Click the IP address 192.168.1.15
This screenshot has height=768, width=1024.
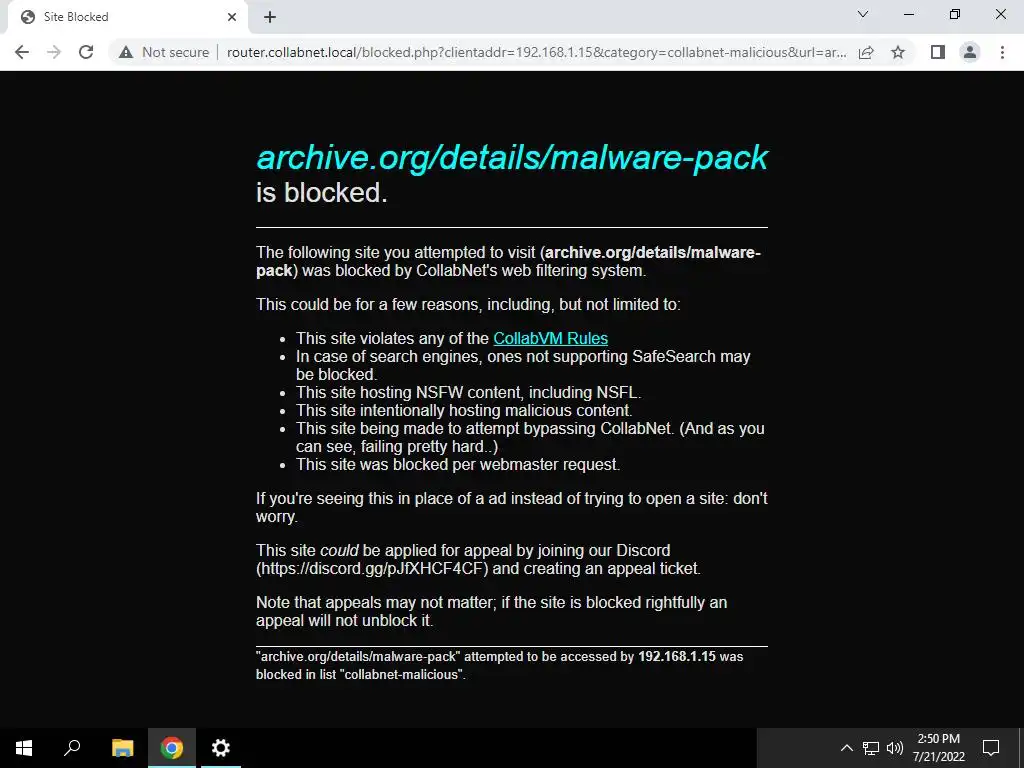click(x=677, y=656)
